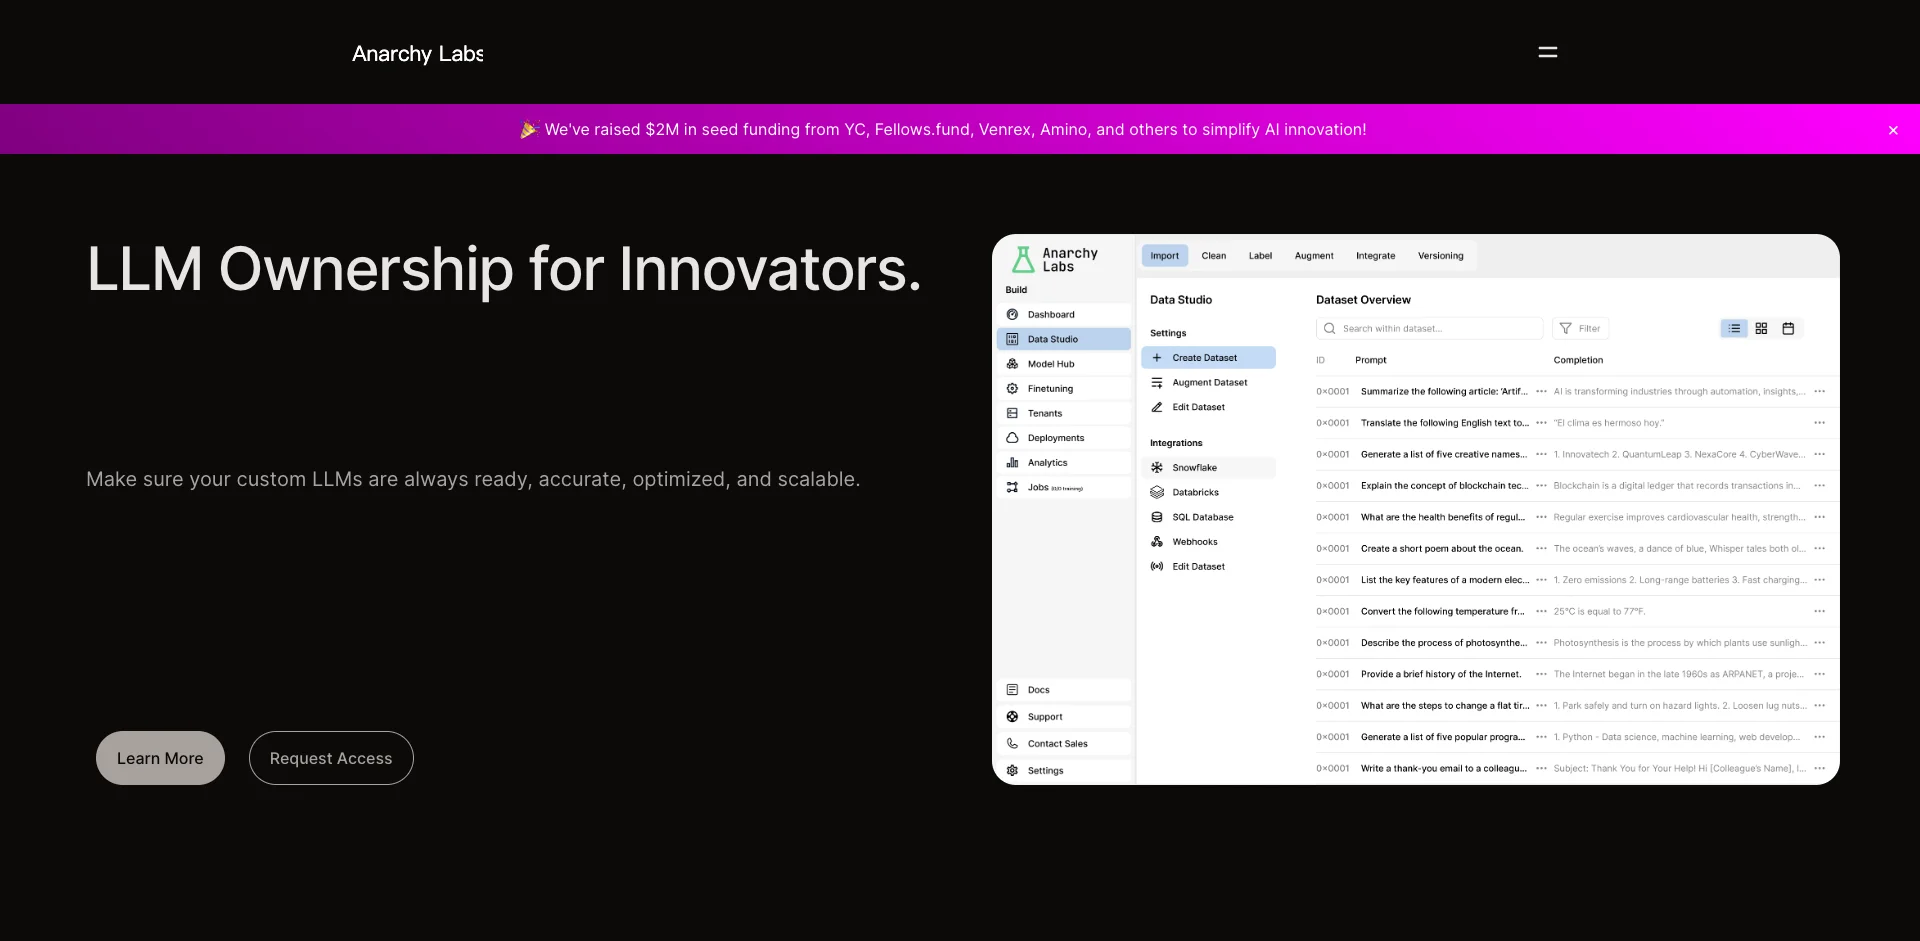Click the Augment Dataset icon
1920x941 pixels.
pyautogui.click(x=1157, y=382)
